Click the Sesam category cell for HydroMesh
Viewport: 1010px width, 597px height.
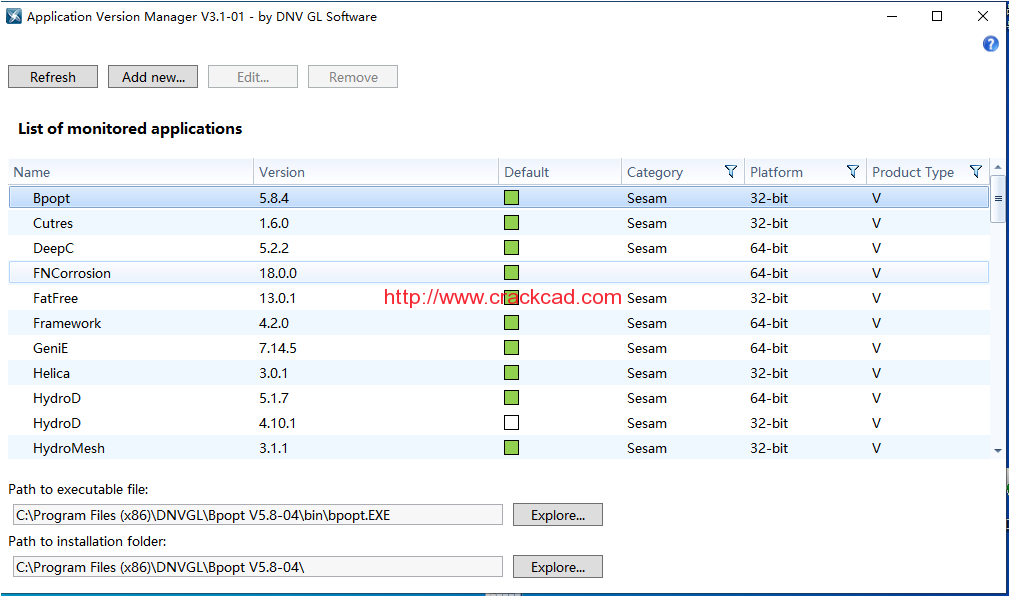coord(647,448)
